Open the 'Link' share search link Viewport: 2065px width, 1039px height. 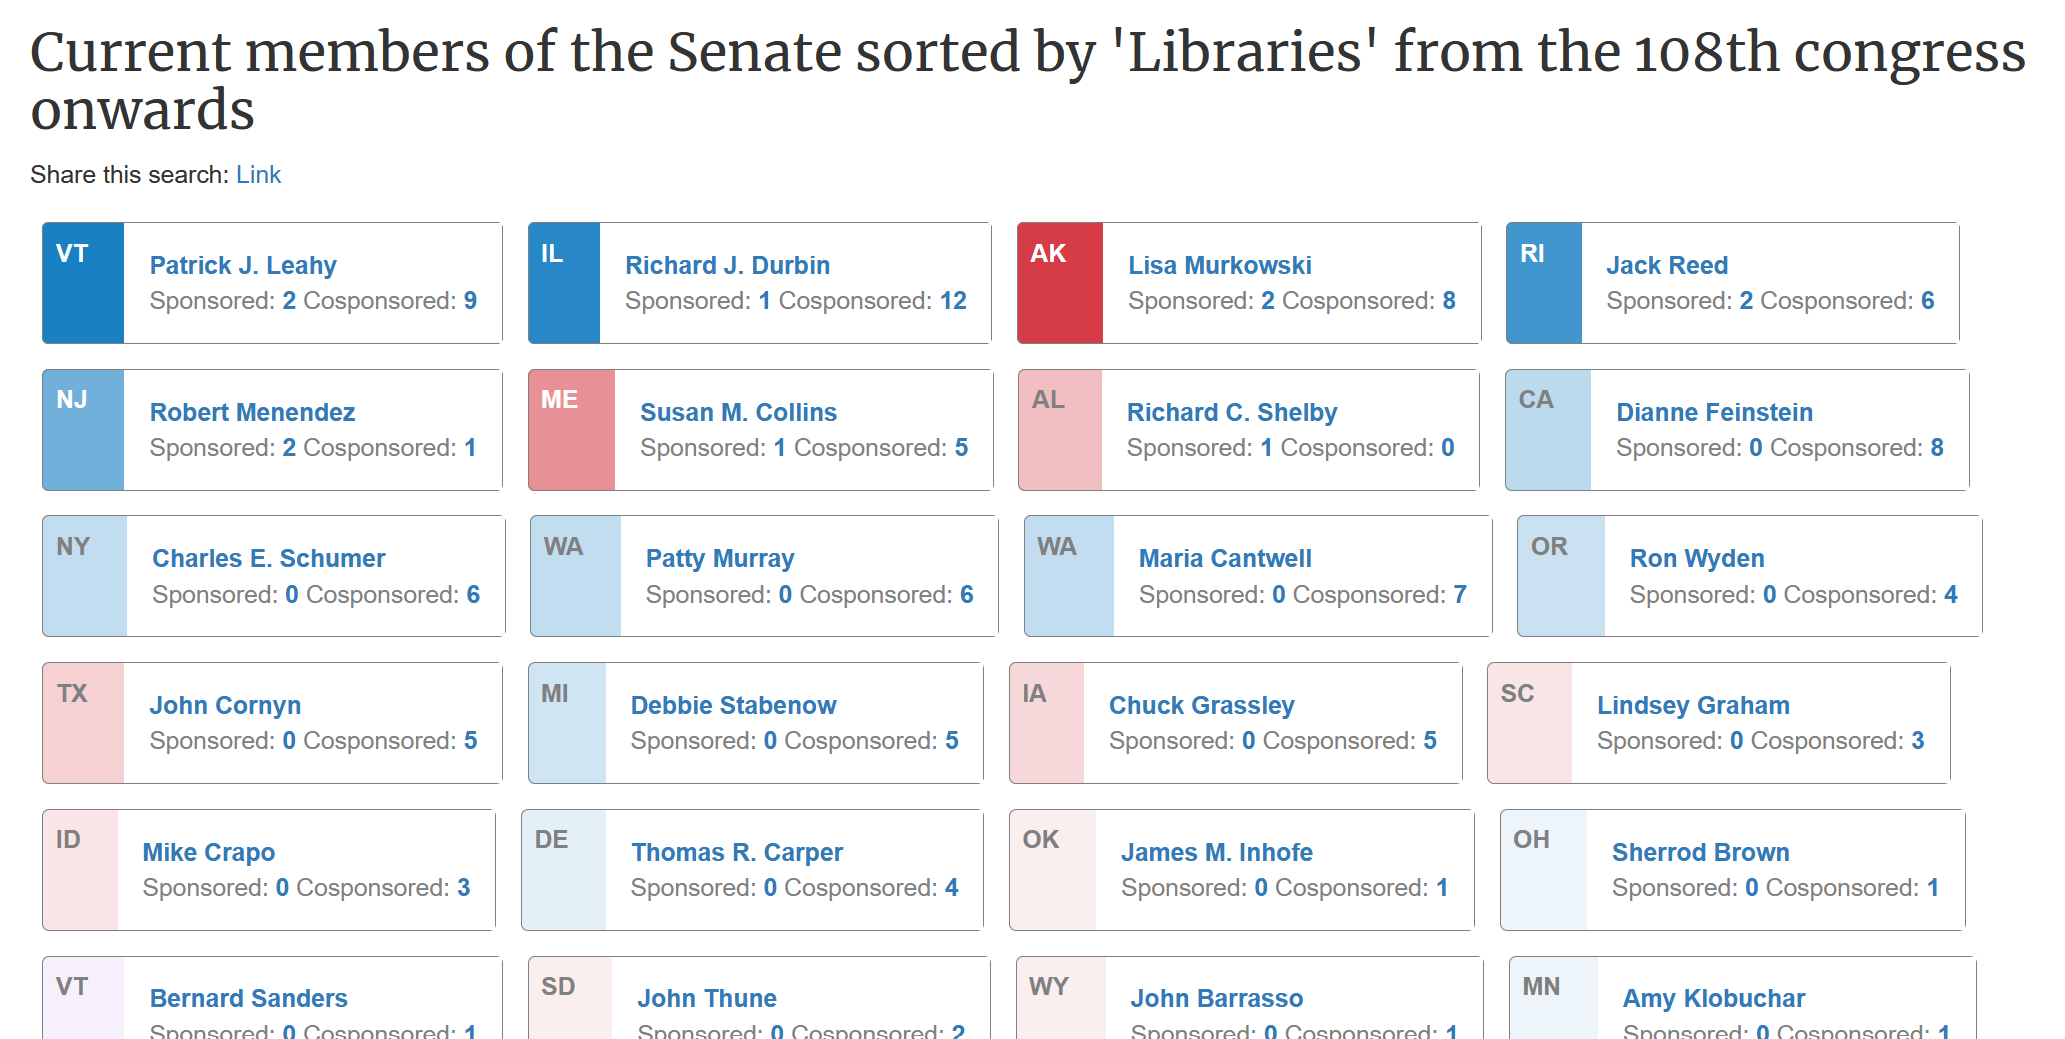pos(258,175)
